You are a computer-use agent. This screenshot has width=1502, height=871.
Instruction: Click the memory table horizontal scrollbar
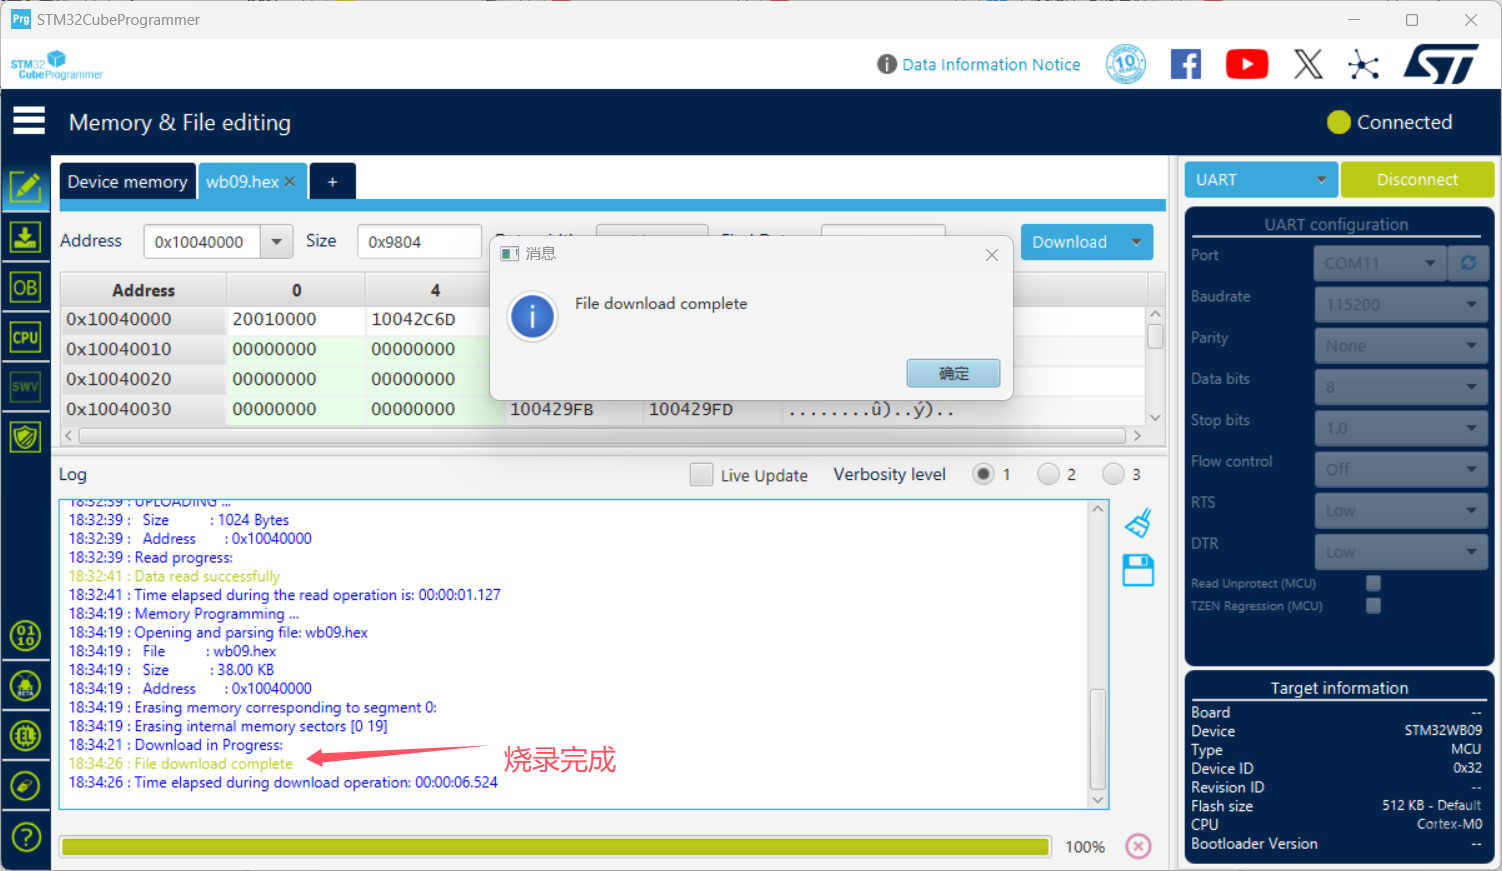click(602, 436)
